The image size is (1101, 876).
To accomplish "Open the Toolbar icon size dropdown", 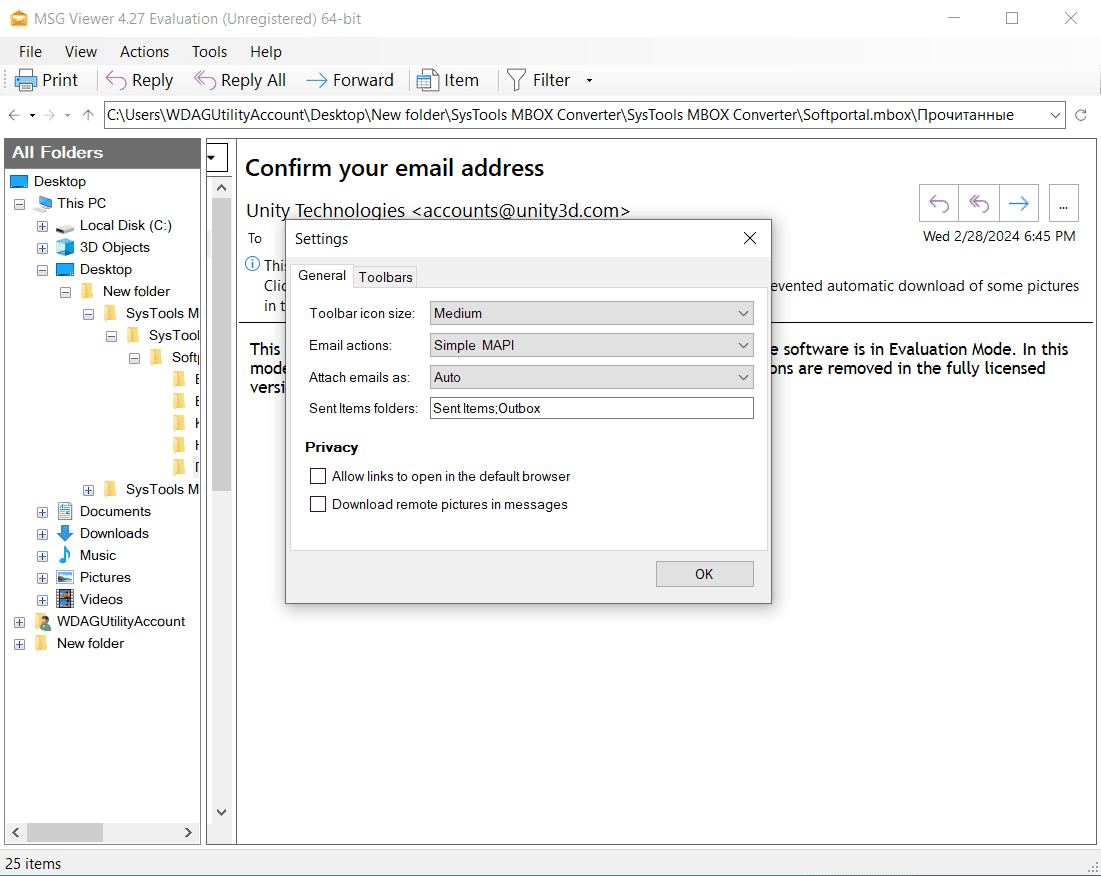I will click(x=591, y=313).
